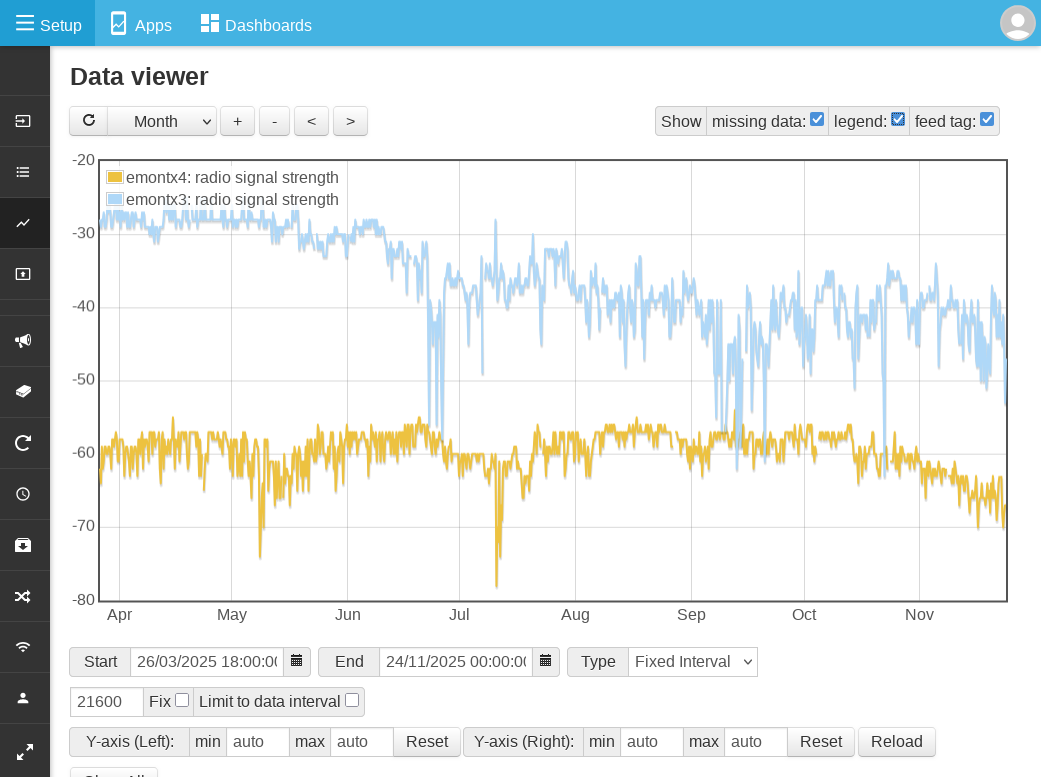The width and height of the screenshot is (1041, 777).
Task: Click the shuffle arrows icon in sidebar
Action: (23, 596)
